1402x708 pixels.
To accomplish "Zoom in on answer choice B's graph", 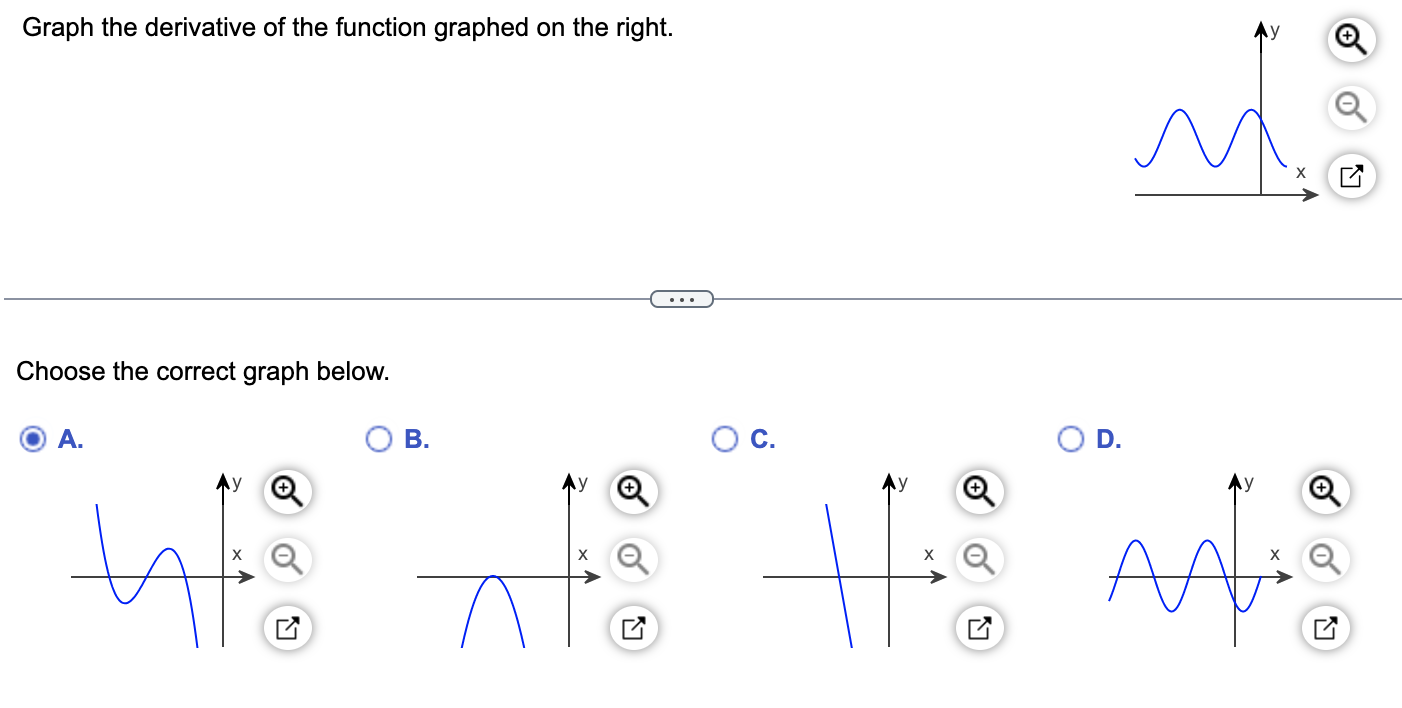I will click(631, 492).
